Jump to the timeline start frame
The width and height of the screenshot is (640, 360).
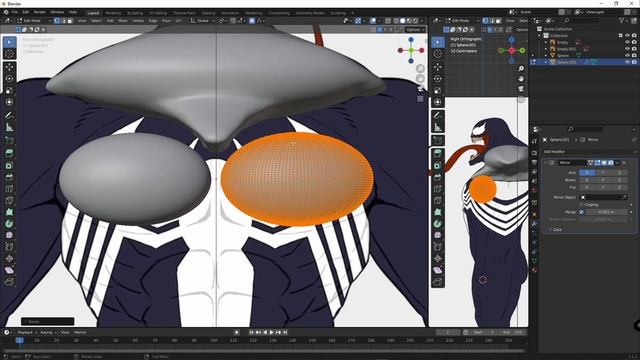coord(251,332)
